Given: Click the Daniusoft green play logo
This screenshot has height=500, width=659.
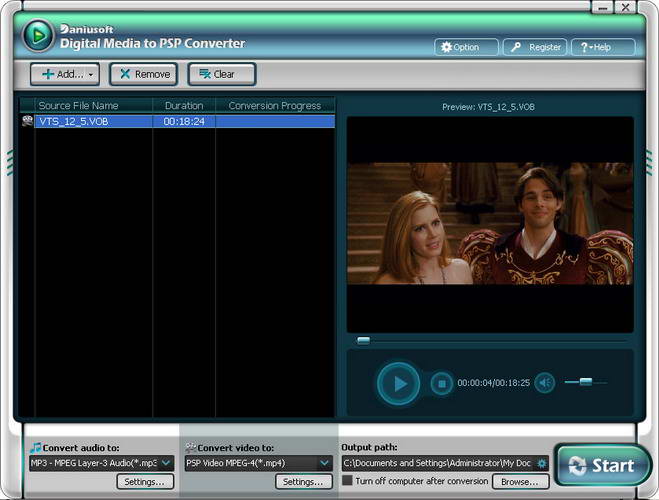Looking at the screenshot, I should point(38,36).
